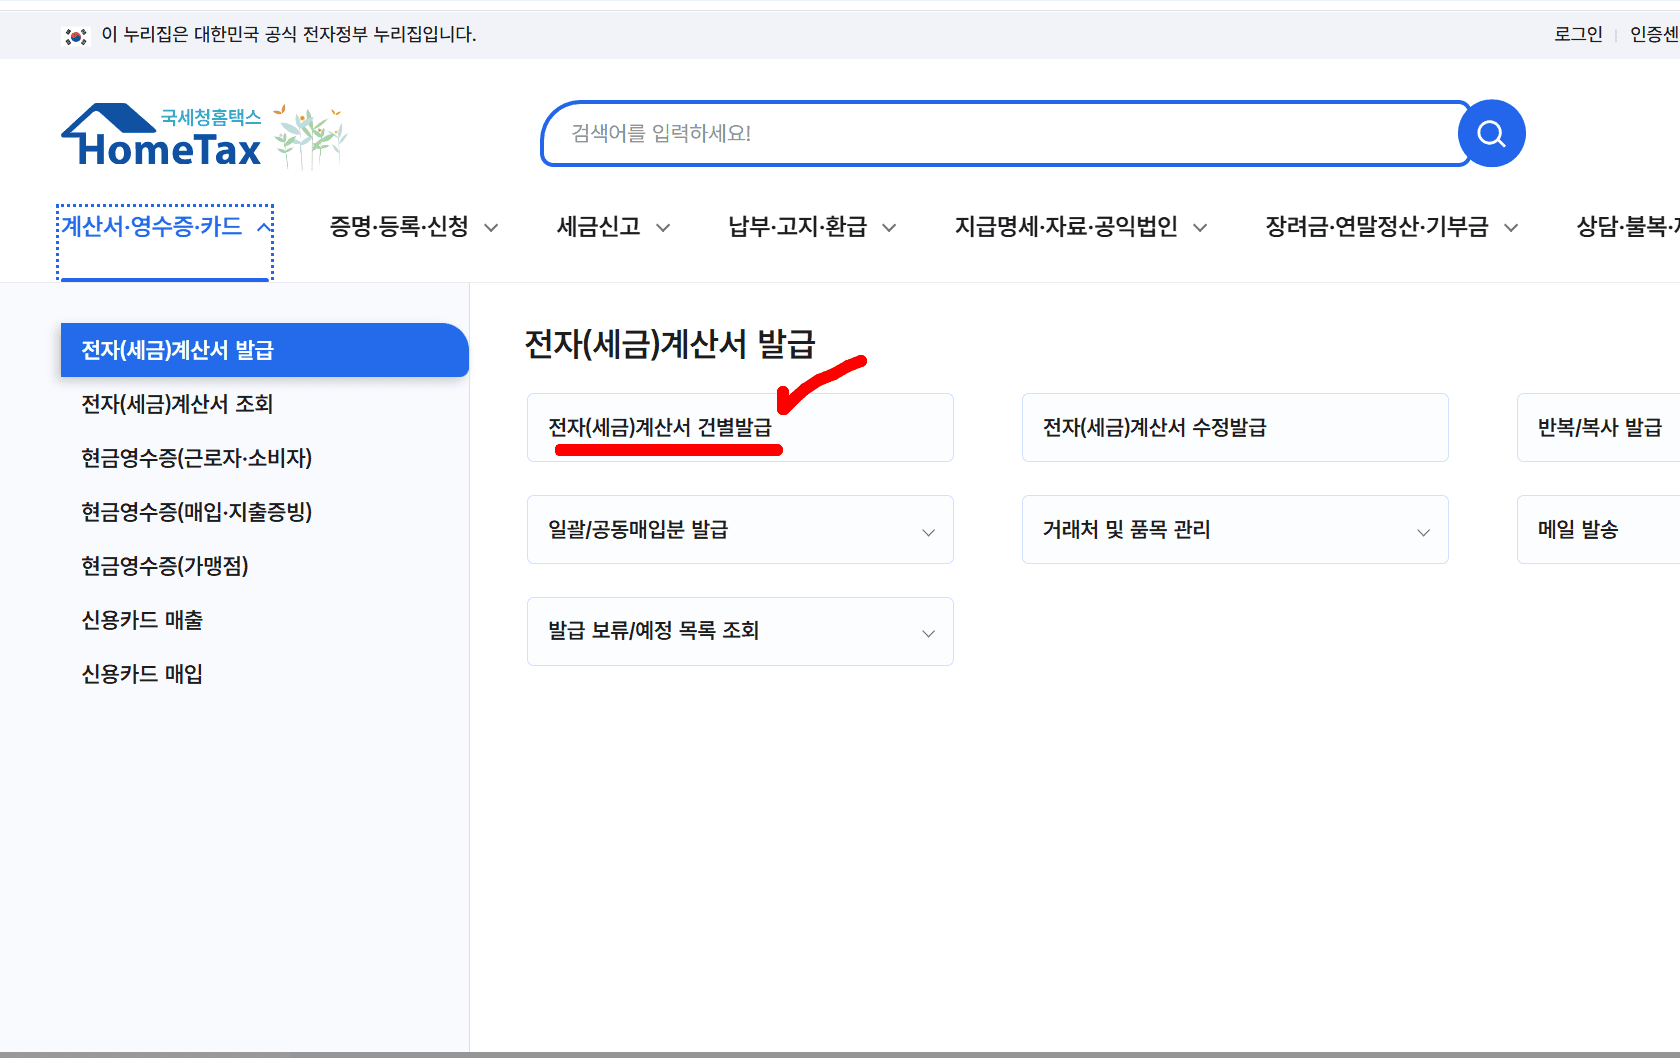The width and height of the screenshot is (1680, 1058).
Task: Click the blue search magnifier button
Action: [x=1491, y=133]
